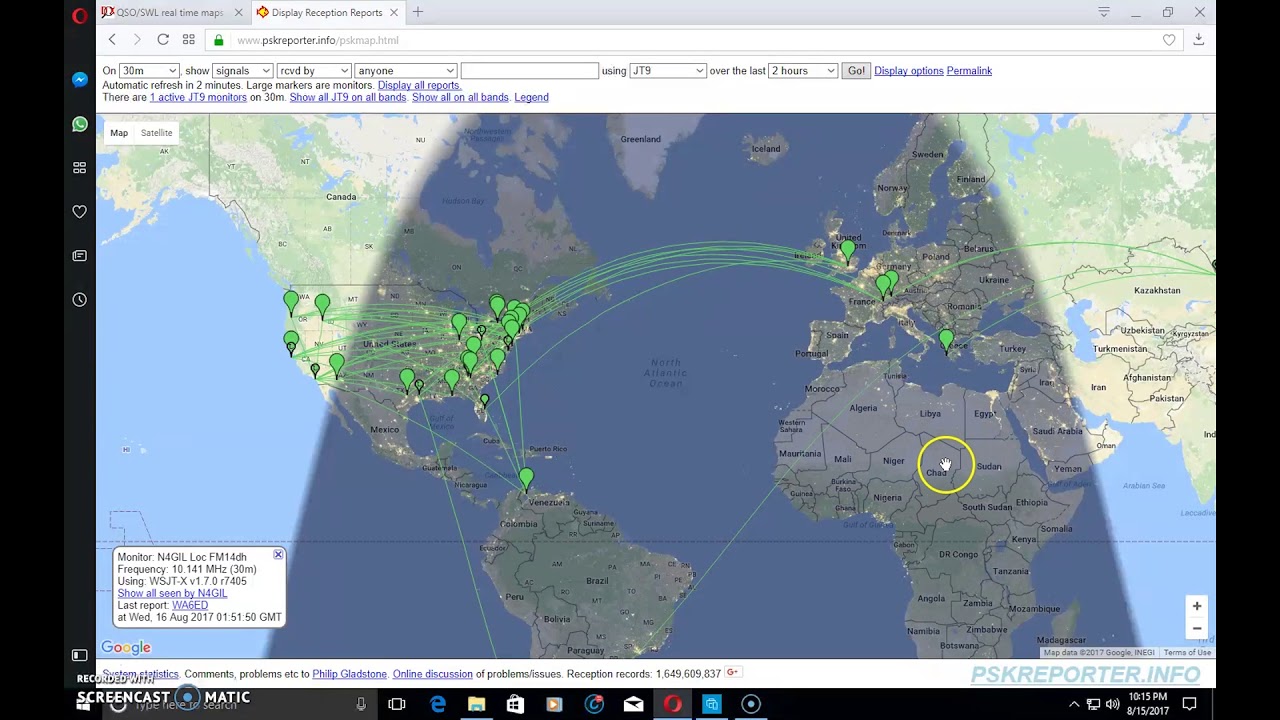Click Windows taskbar search box
The height and width of the screenshot is (720, 1280).
[x=238, y=704]
